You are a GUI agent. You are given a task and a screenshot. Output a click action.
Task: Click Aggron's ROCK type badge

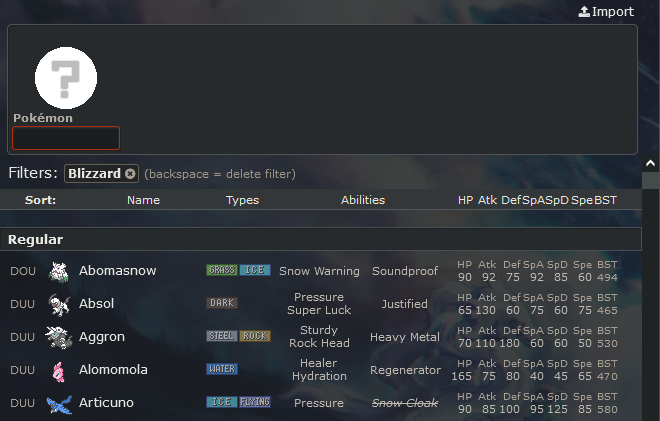tap(255, 336)
